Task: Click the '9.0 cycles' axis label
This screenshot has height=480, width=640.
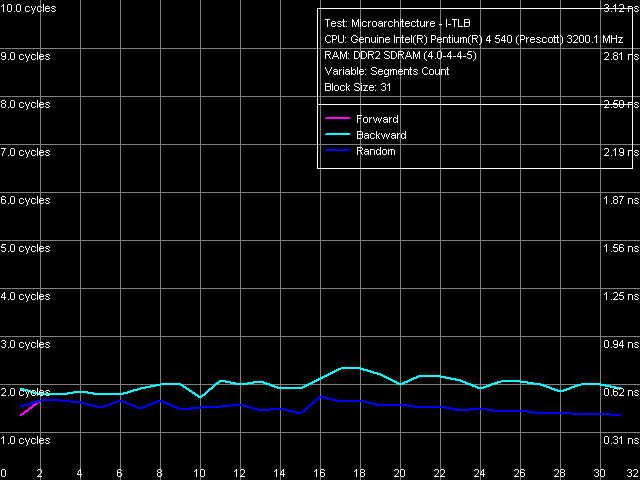Action: (x=25, y=56)
